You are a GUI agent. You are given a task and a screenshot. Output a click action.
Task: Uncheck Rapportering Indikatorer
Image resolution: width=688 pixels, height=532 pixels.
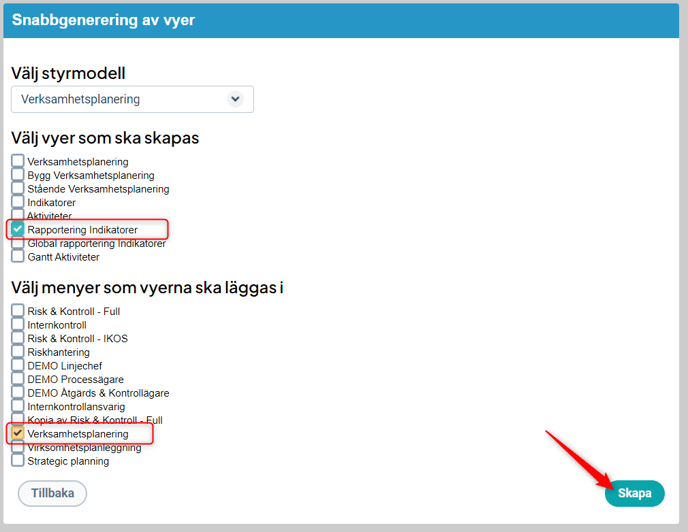(18, 229)
